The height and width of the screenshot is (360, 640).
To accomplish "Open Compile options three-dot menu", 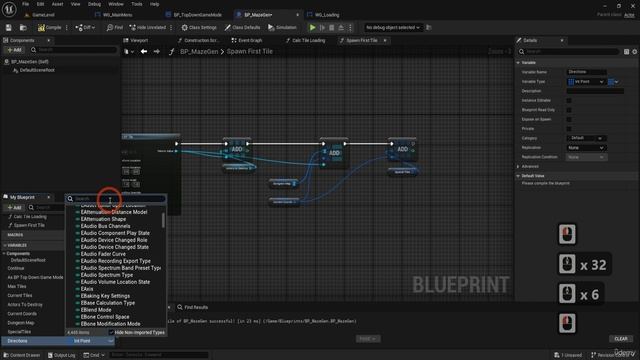I will (x=67, y=27).
